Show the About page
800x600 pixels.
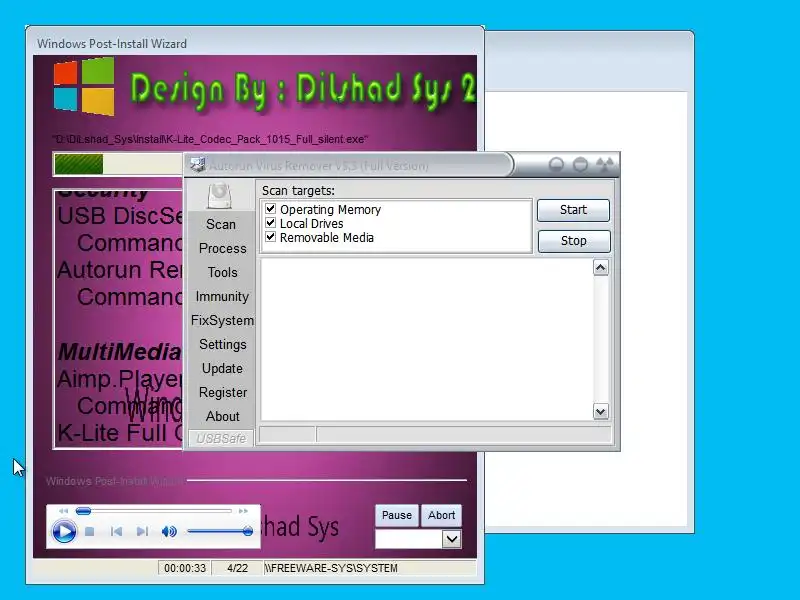click(x=222, y=416)
